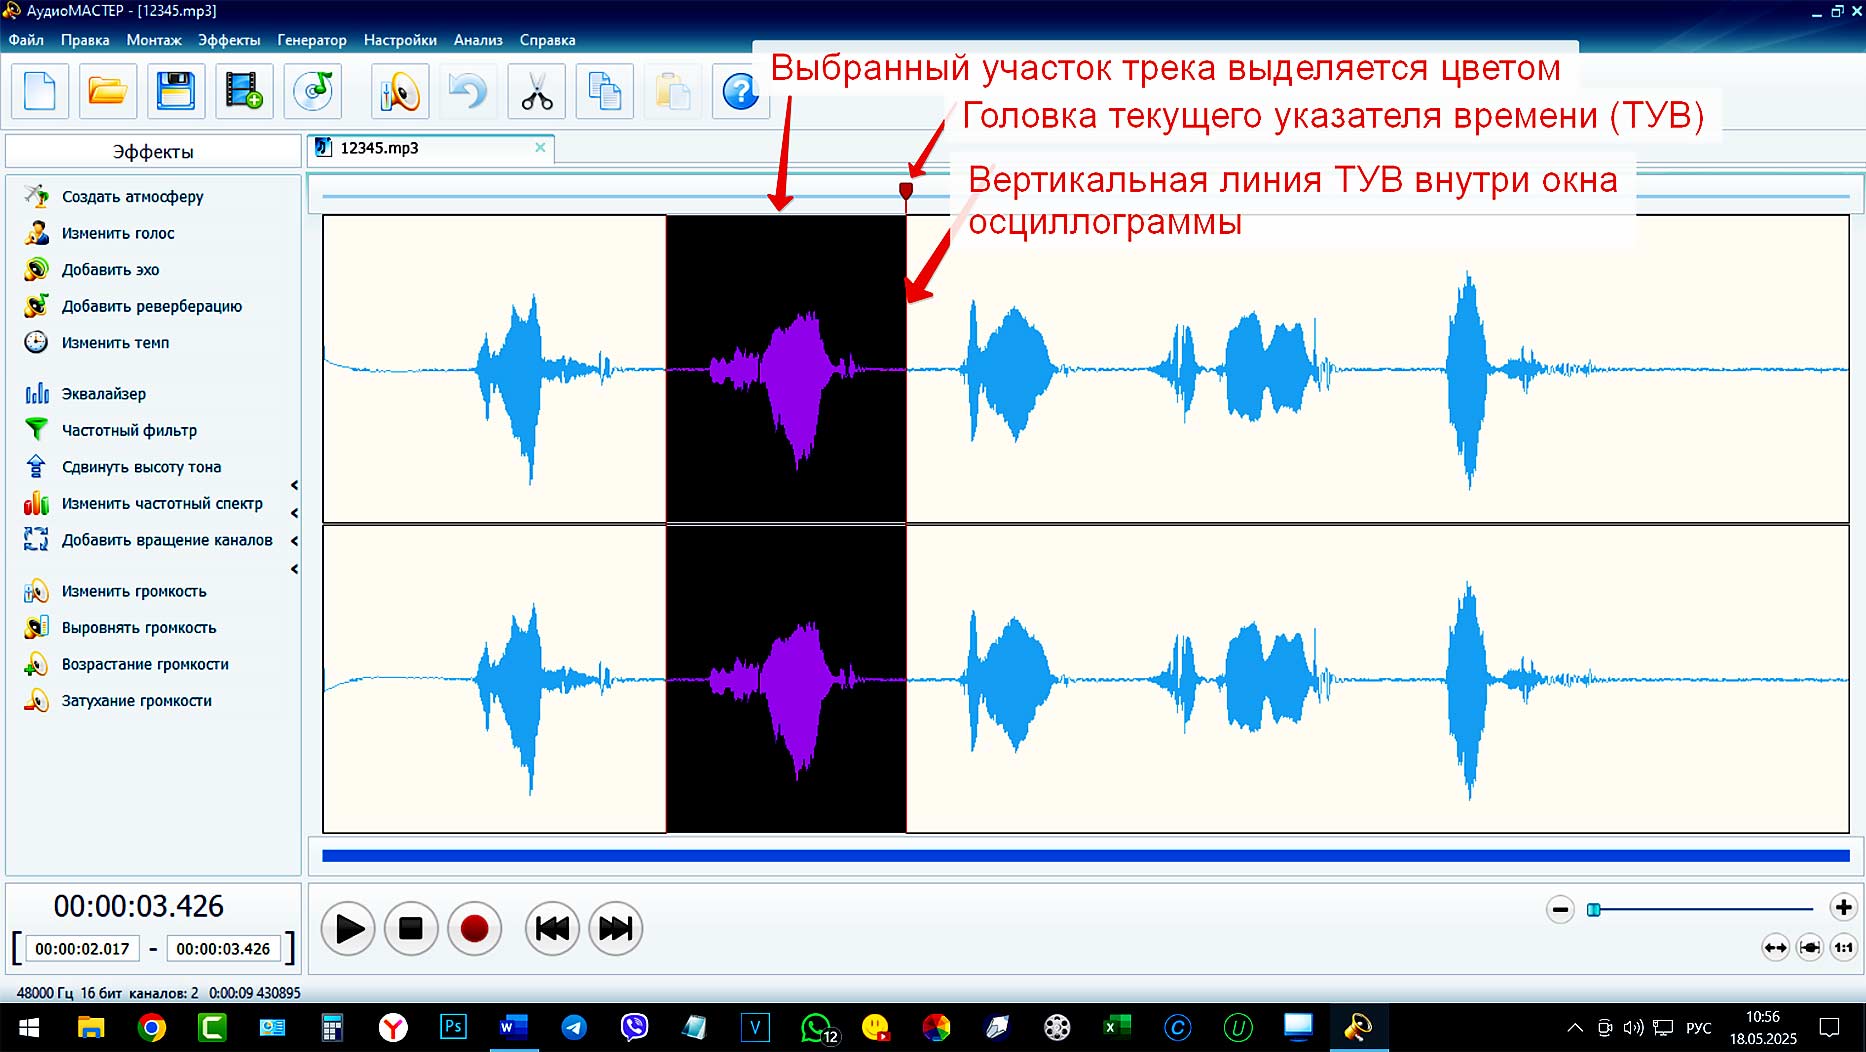
Task: Zoom in with the plus button
Action: (x=1843, y=907)
